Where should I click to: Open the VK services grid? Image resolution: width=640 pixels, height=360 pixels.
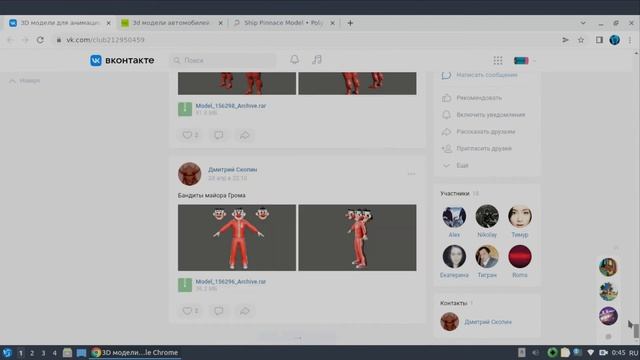coord(498,61)
